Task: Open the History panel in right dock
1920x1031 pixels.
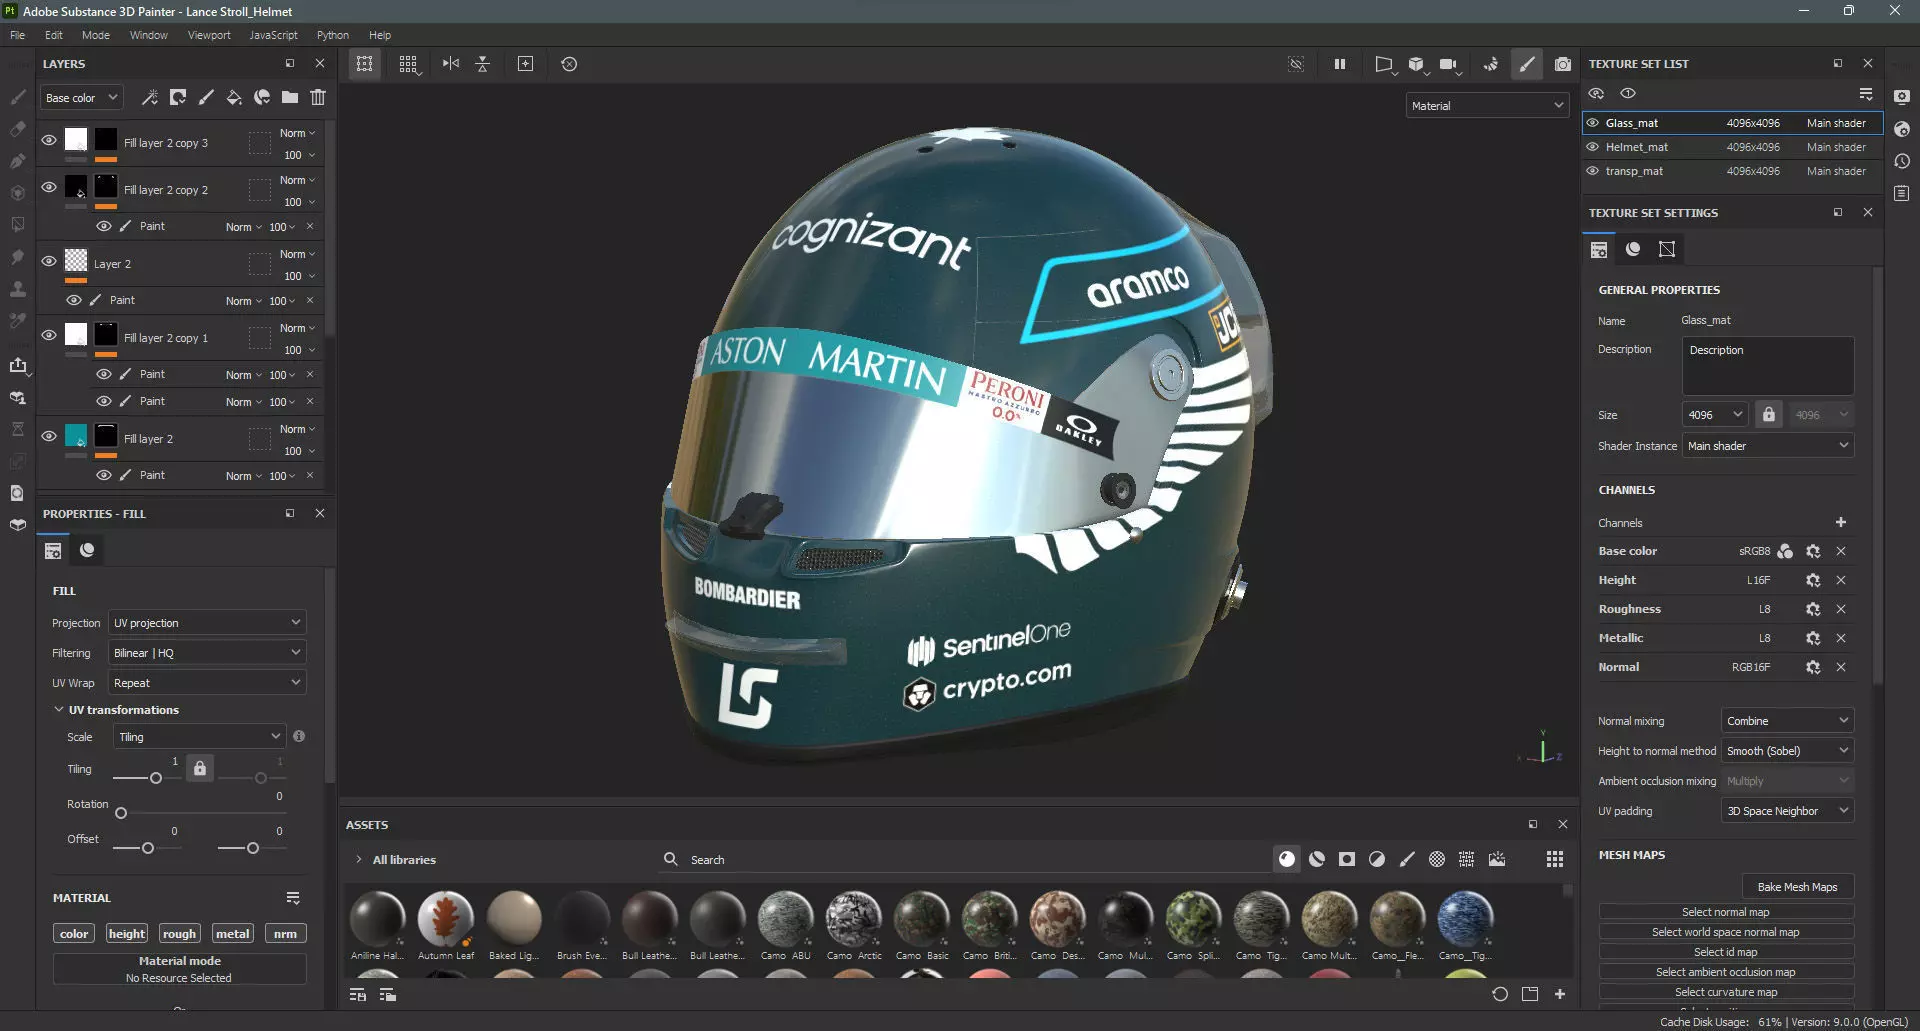Action: (1902, 161)
